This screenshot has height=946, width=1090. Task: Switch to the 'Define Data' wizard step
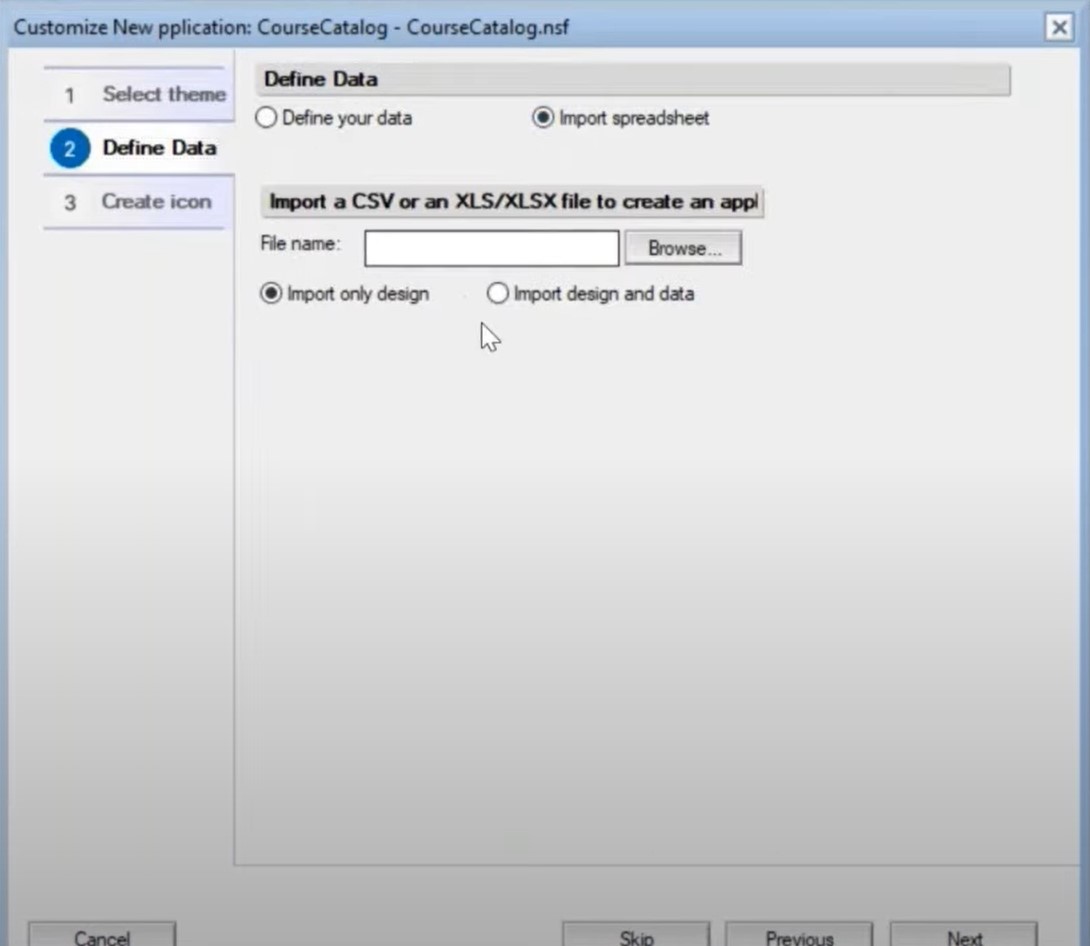159,148
